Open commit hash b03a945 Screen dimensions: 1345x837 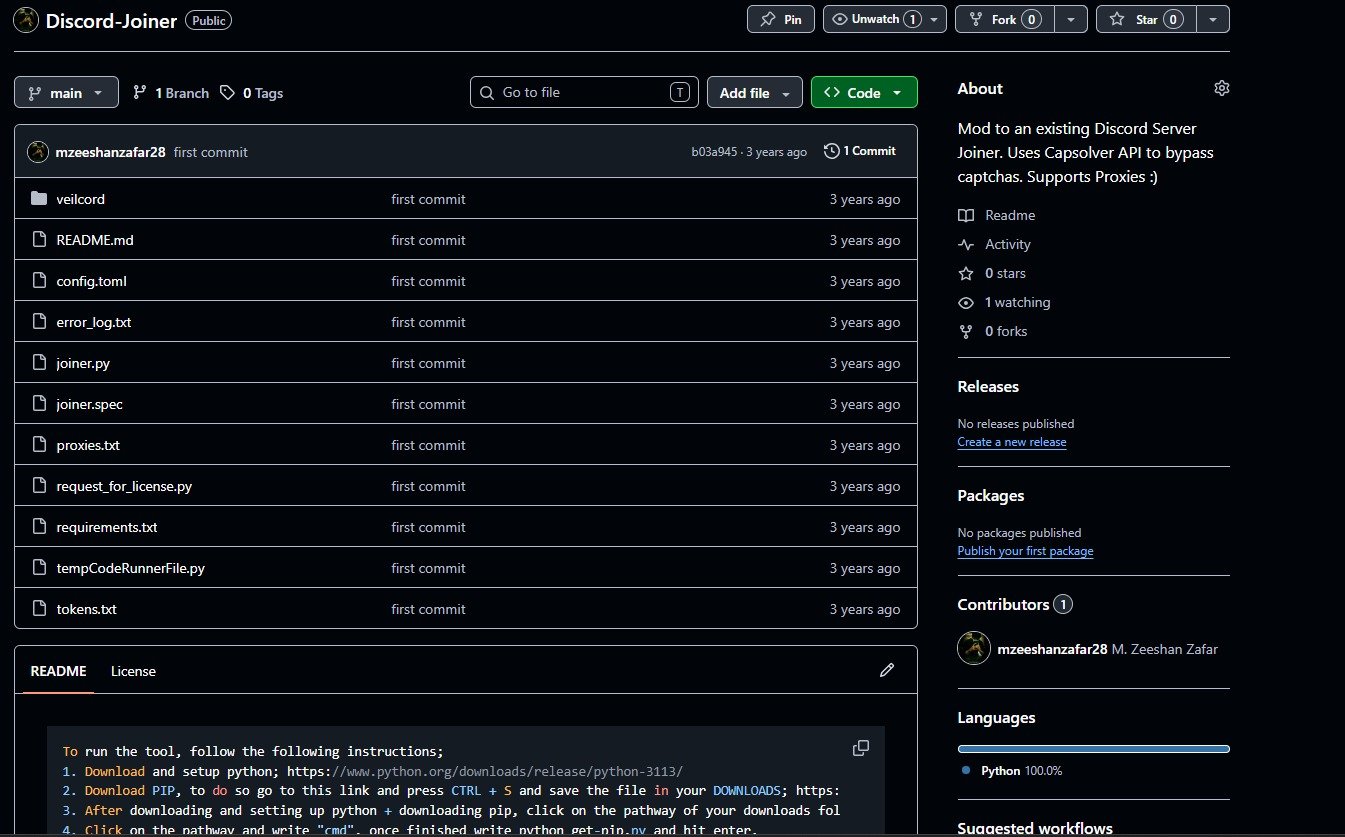click(714, 152)
